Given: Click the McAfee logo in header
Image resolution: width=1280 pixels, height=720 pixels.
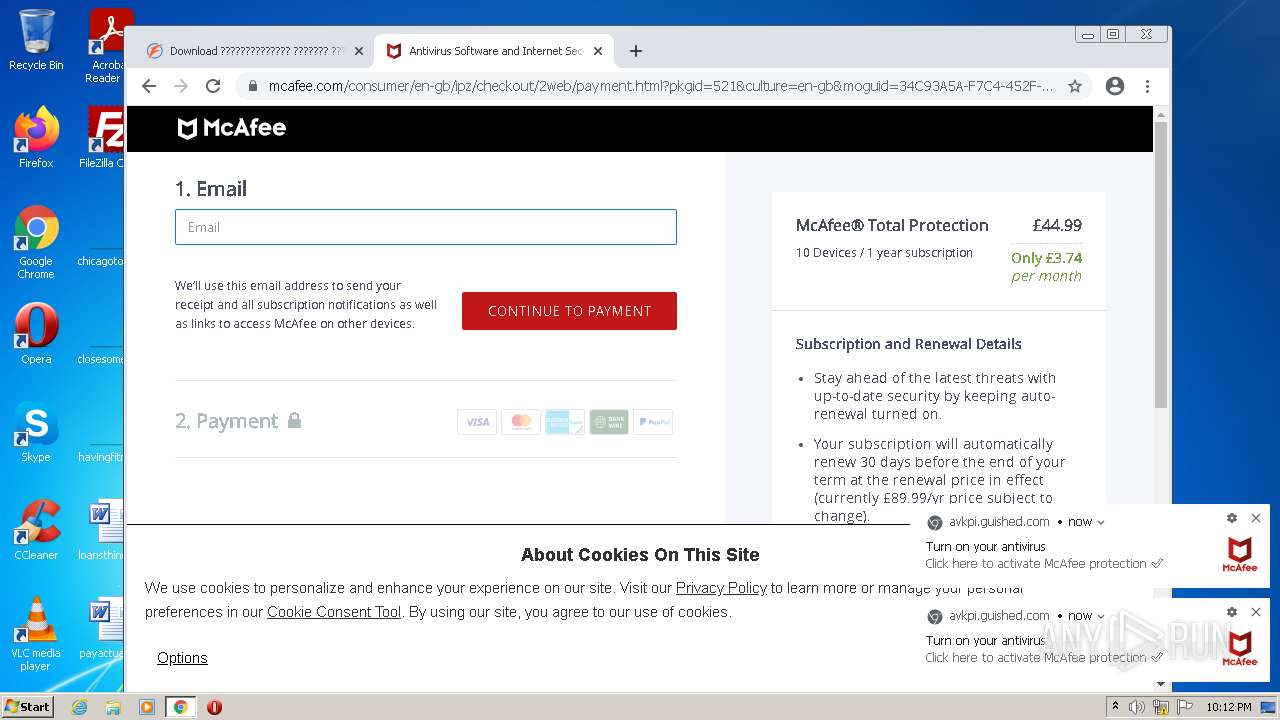Looking at the screenshot, I should coord(232,128).
